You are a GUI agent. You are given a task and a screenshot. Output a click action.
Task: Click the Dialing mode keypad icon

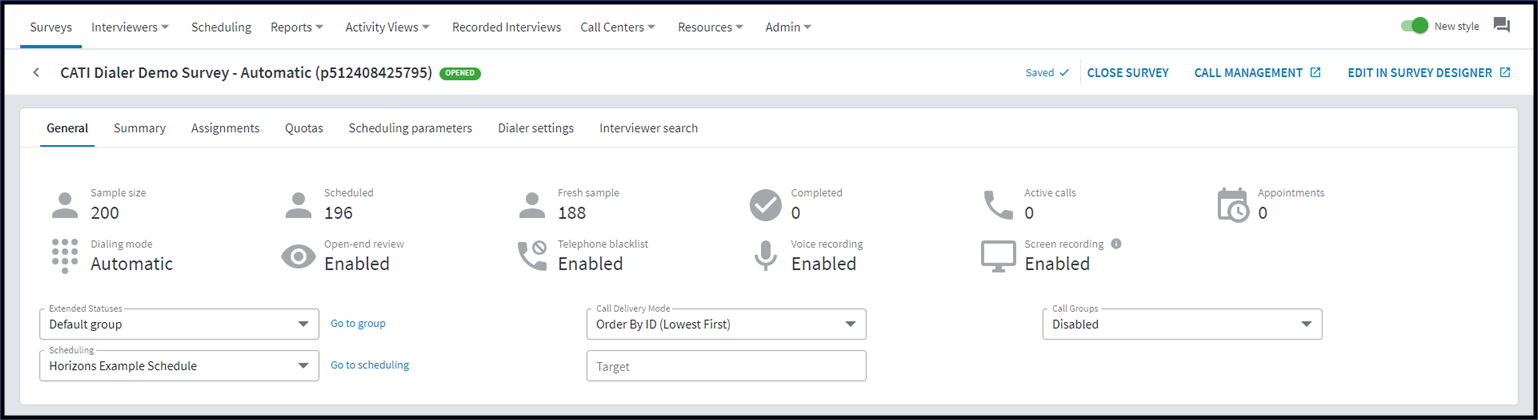pyautogui.click(x=65, y=256)
